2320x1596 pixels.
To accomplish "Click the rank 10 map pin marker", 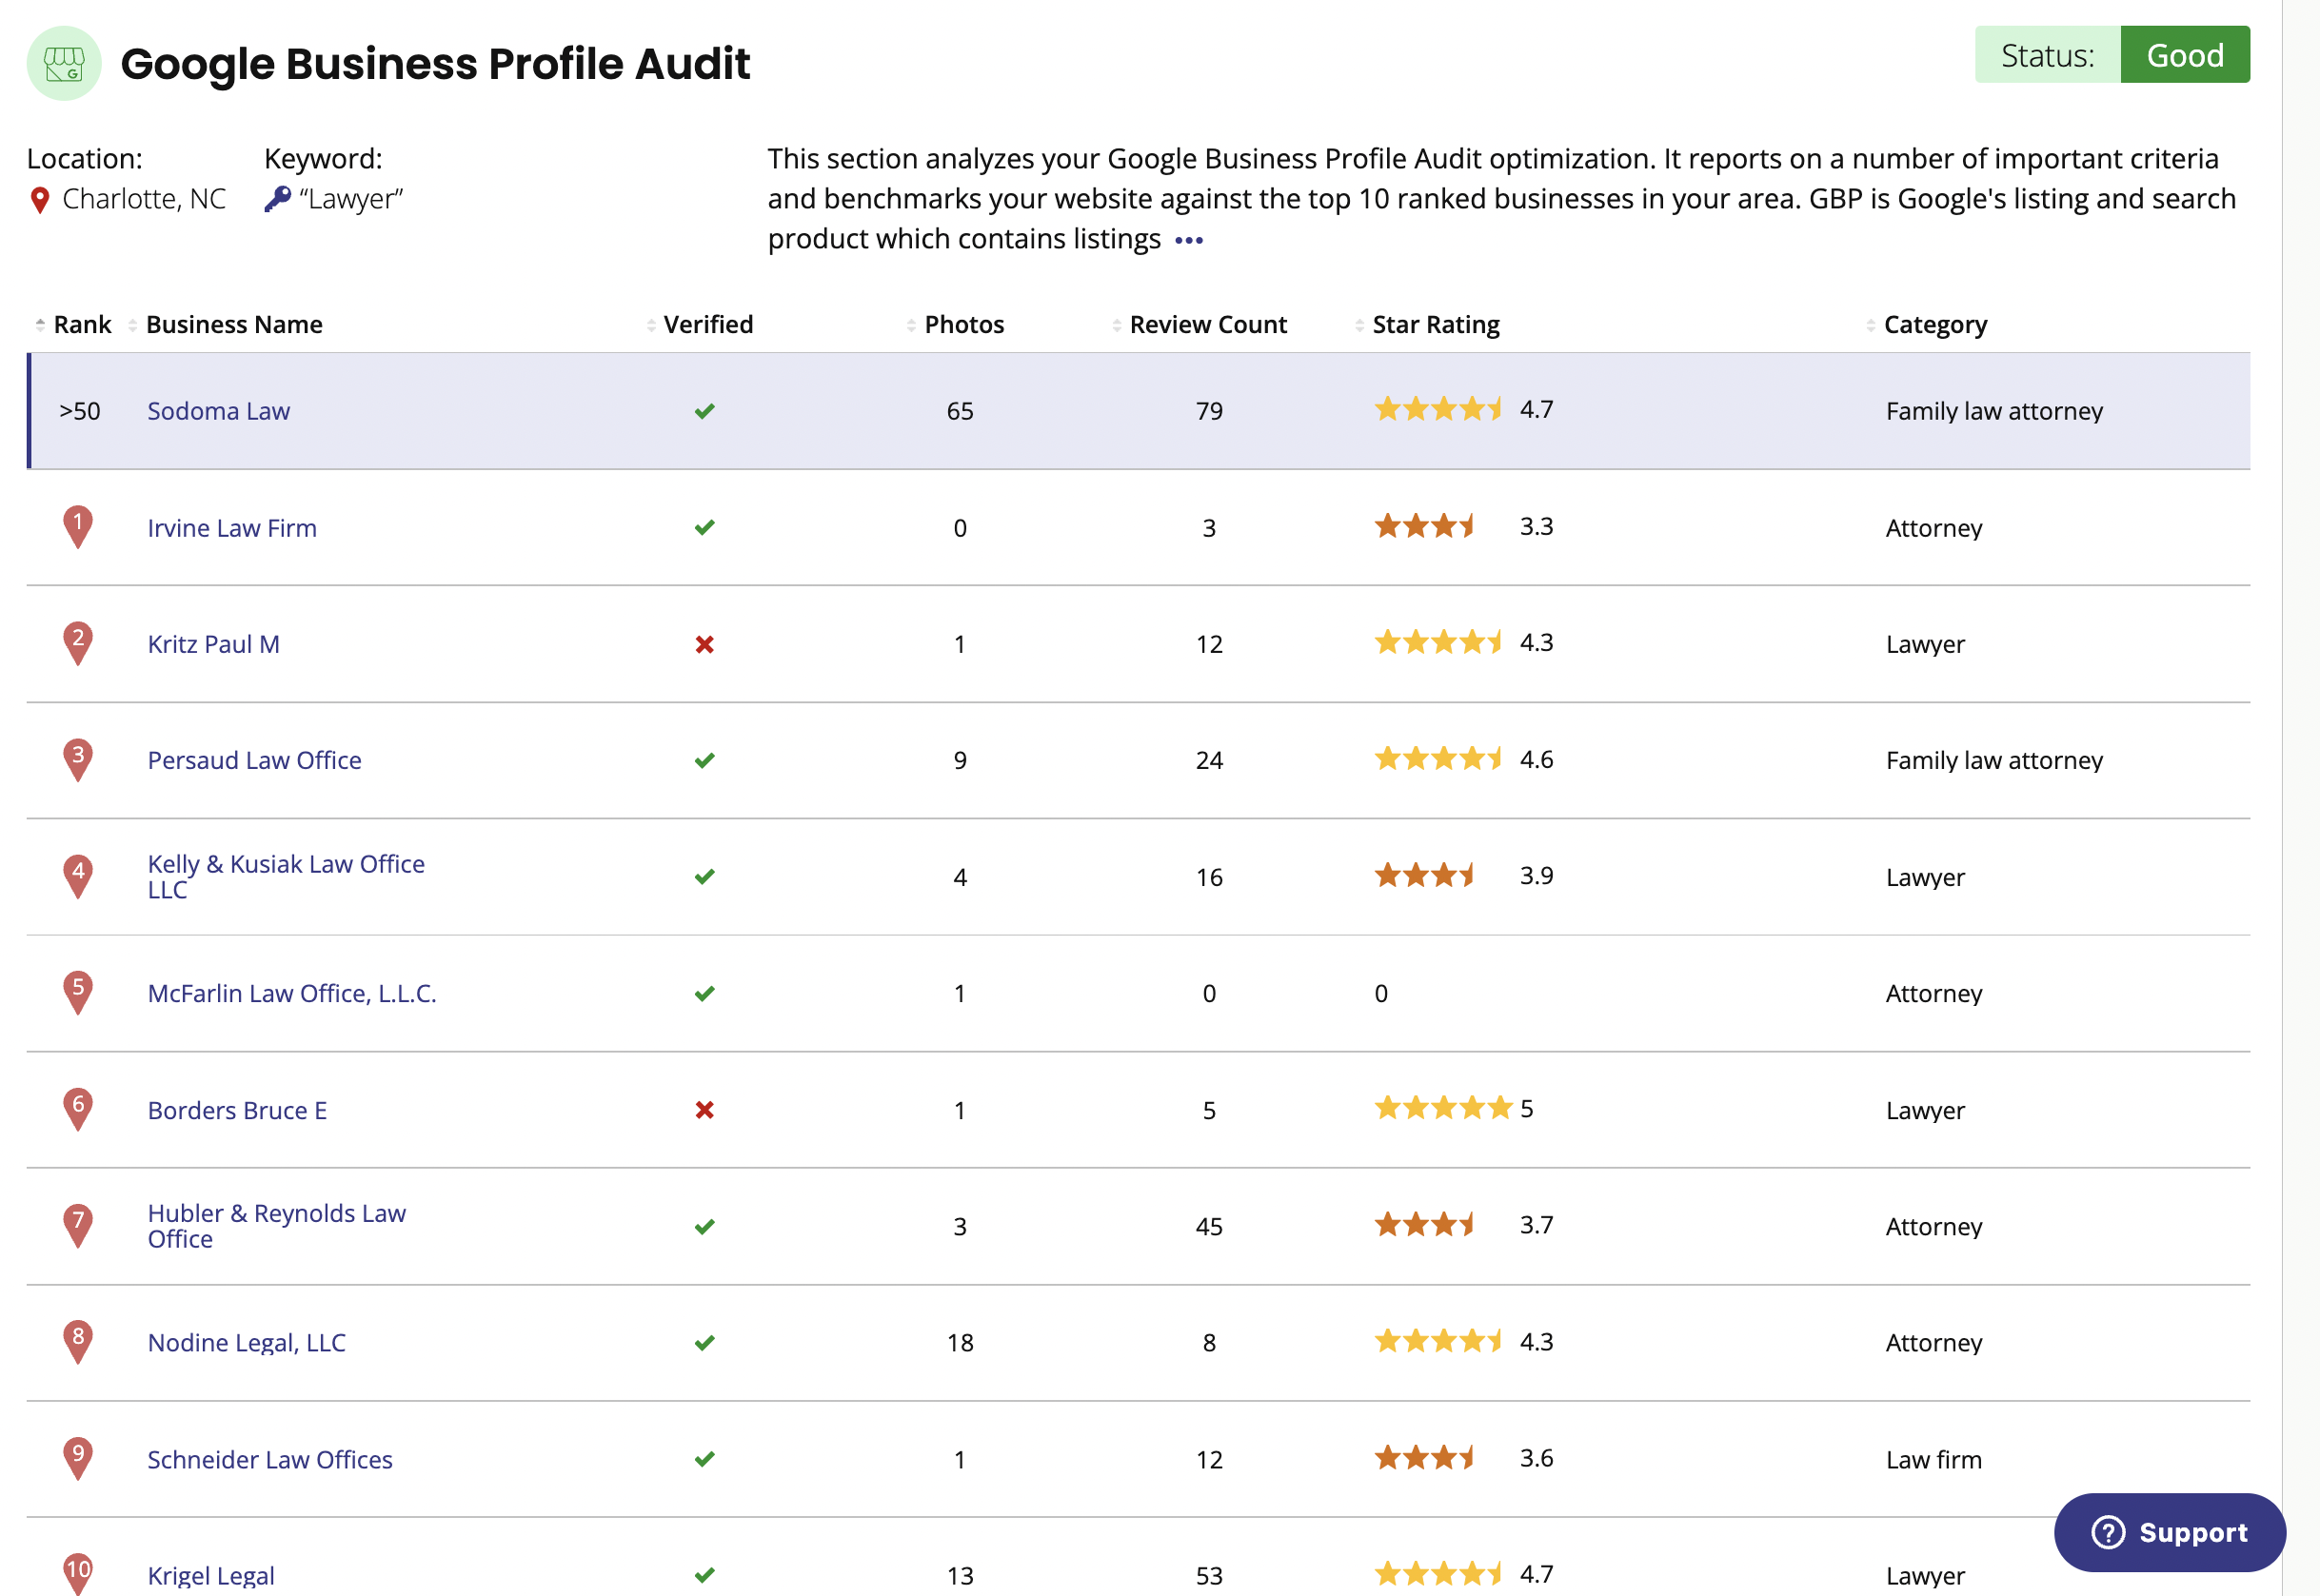I will pos(78,1574).
